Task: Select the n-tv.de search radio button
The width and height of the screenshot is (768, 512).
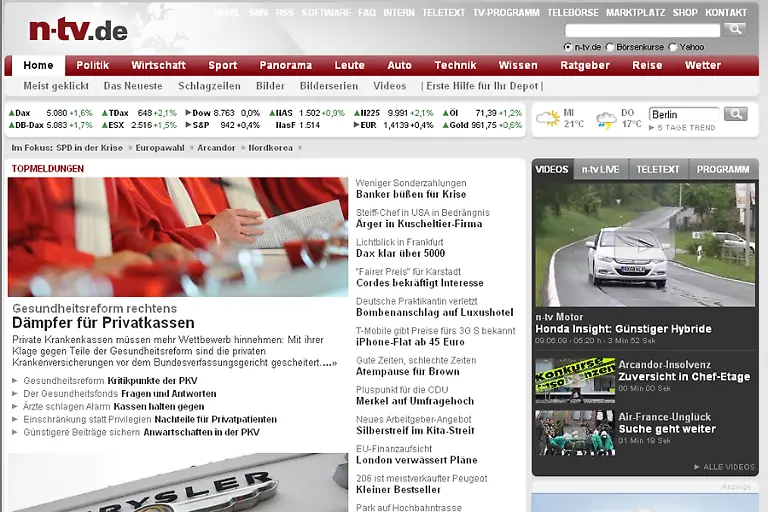Action: pos(568,47)
